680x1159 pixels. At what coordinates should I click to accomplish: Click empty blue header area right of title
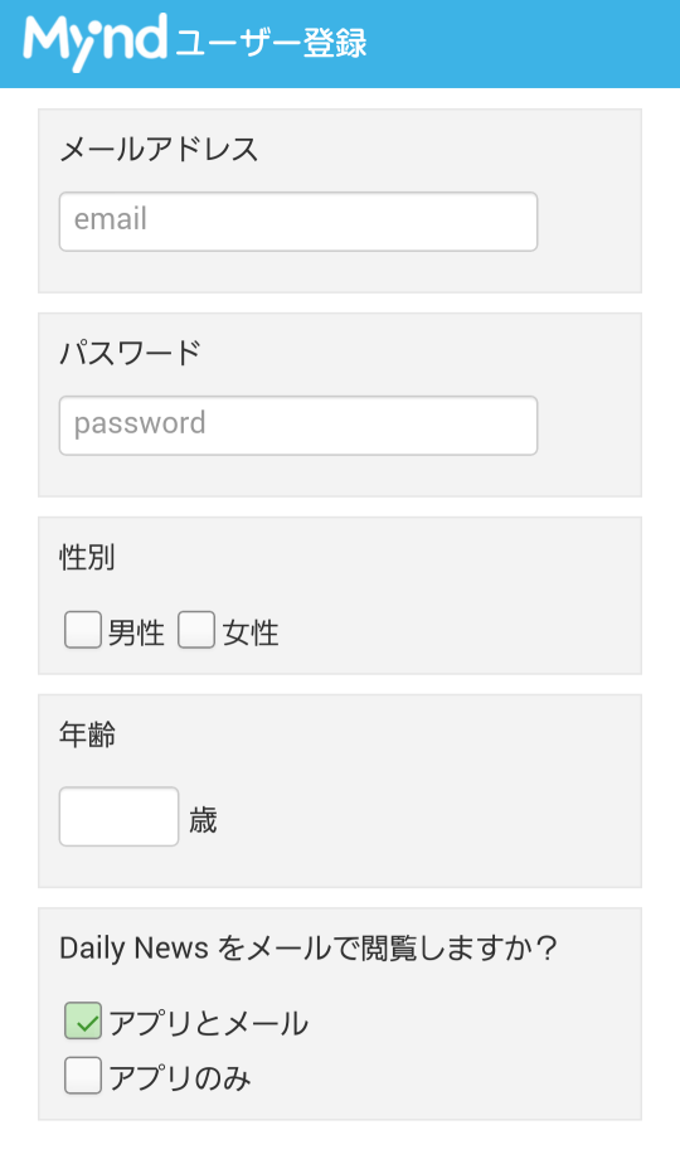click(523, 44)
